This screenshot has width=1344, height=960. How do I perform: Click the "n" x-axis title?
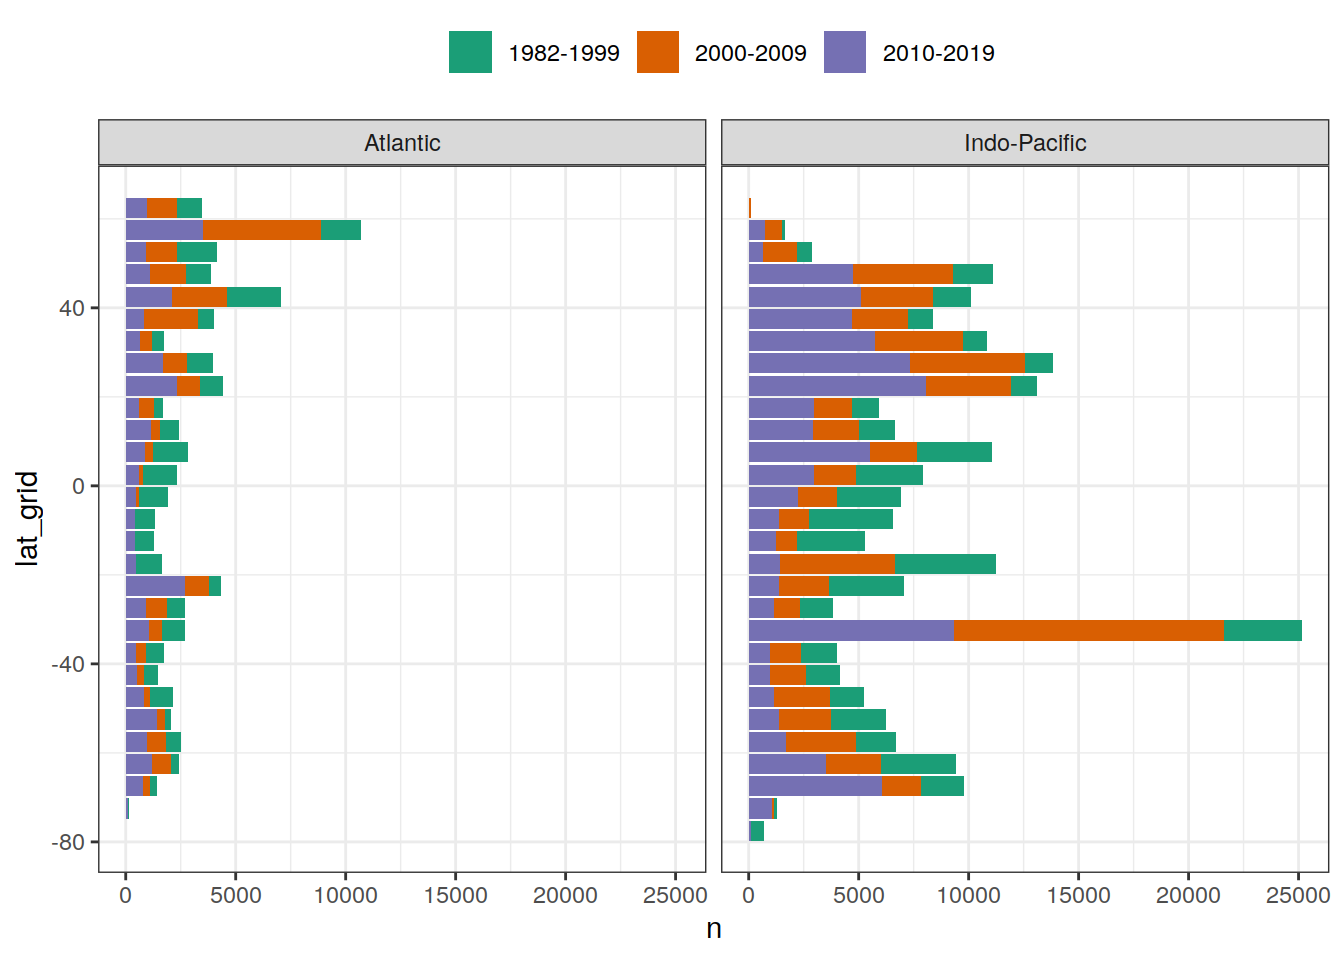coord(714,929)
